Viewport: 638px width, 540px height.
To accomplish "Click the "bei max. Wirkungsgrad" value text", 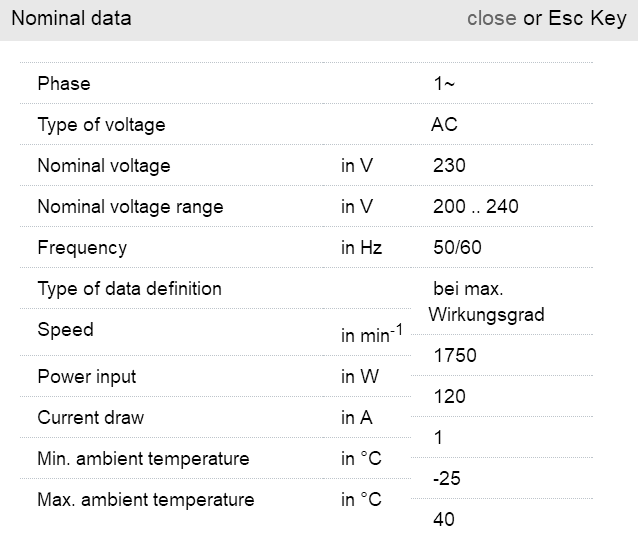I will click(486, 302).
